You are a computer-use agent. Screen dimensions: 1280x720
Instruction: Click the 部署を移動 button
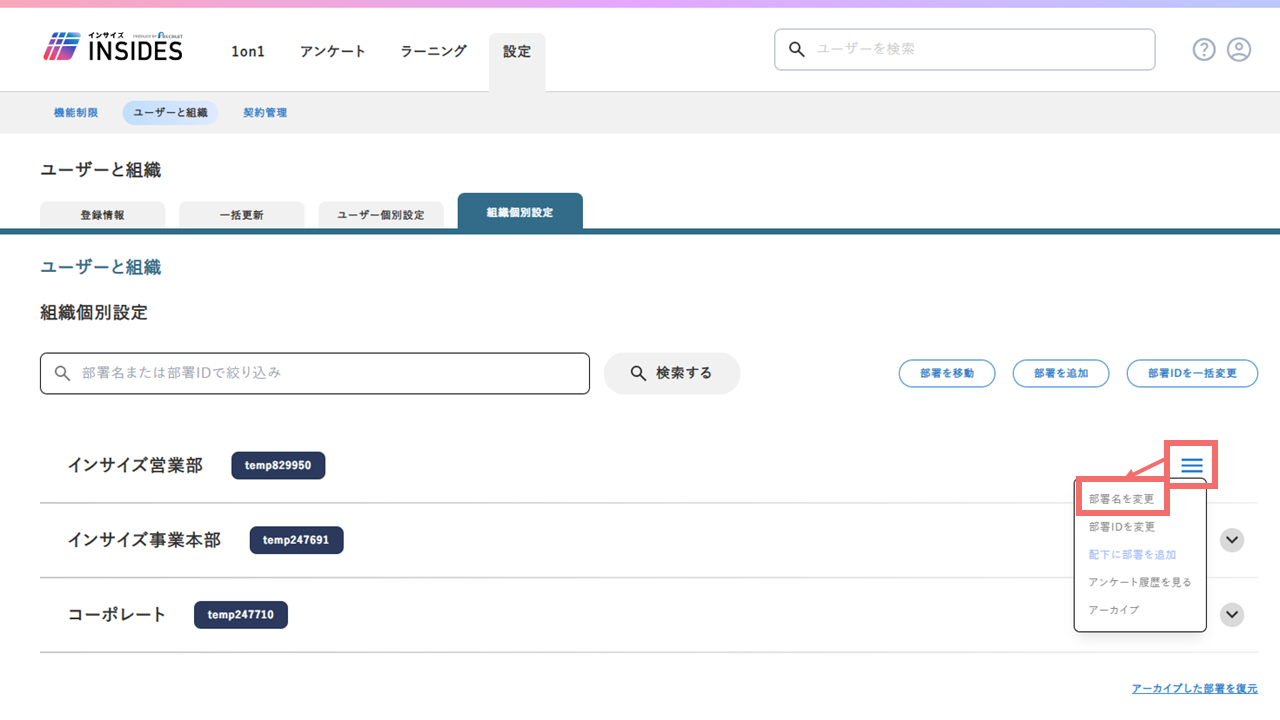tap(948, 373)
